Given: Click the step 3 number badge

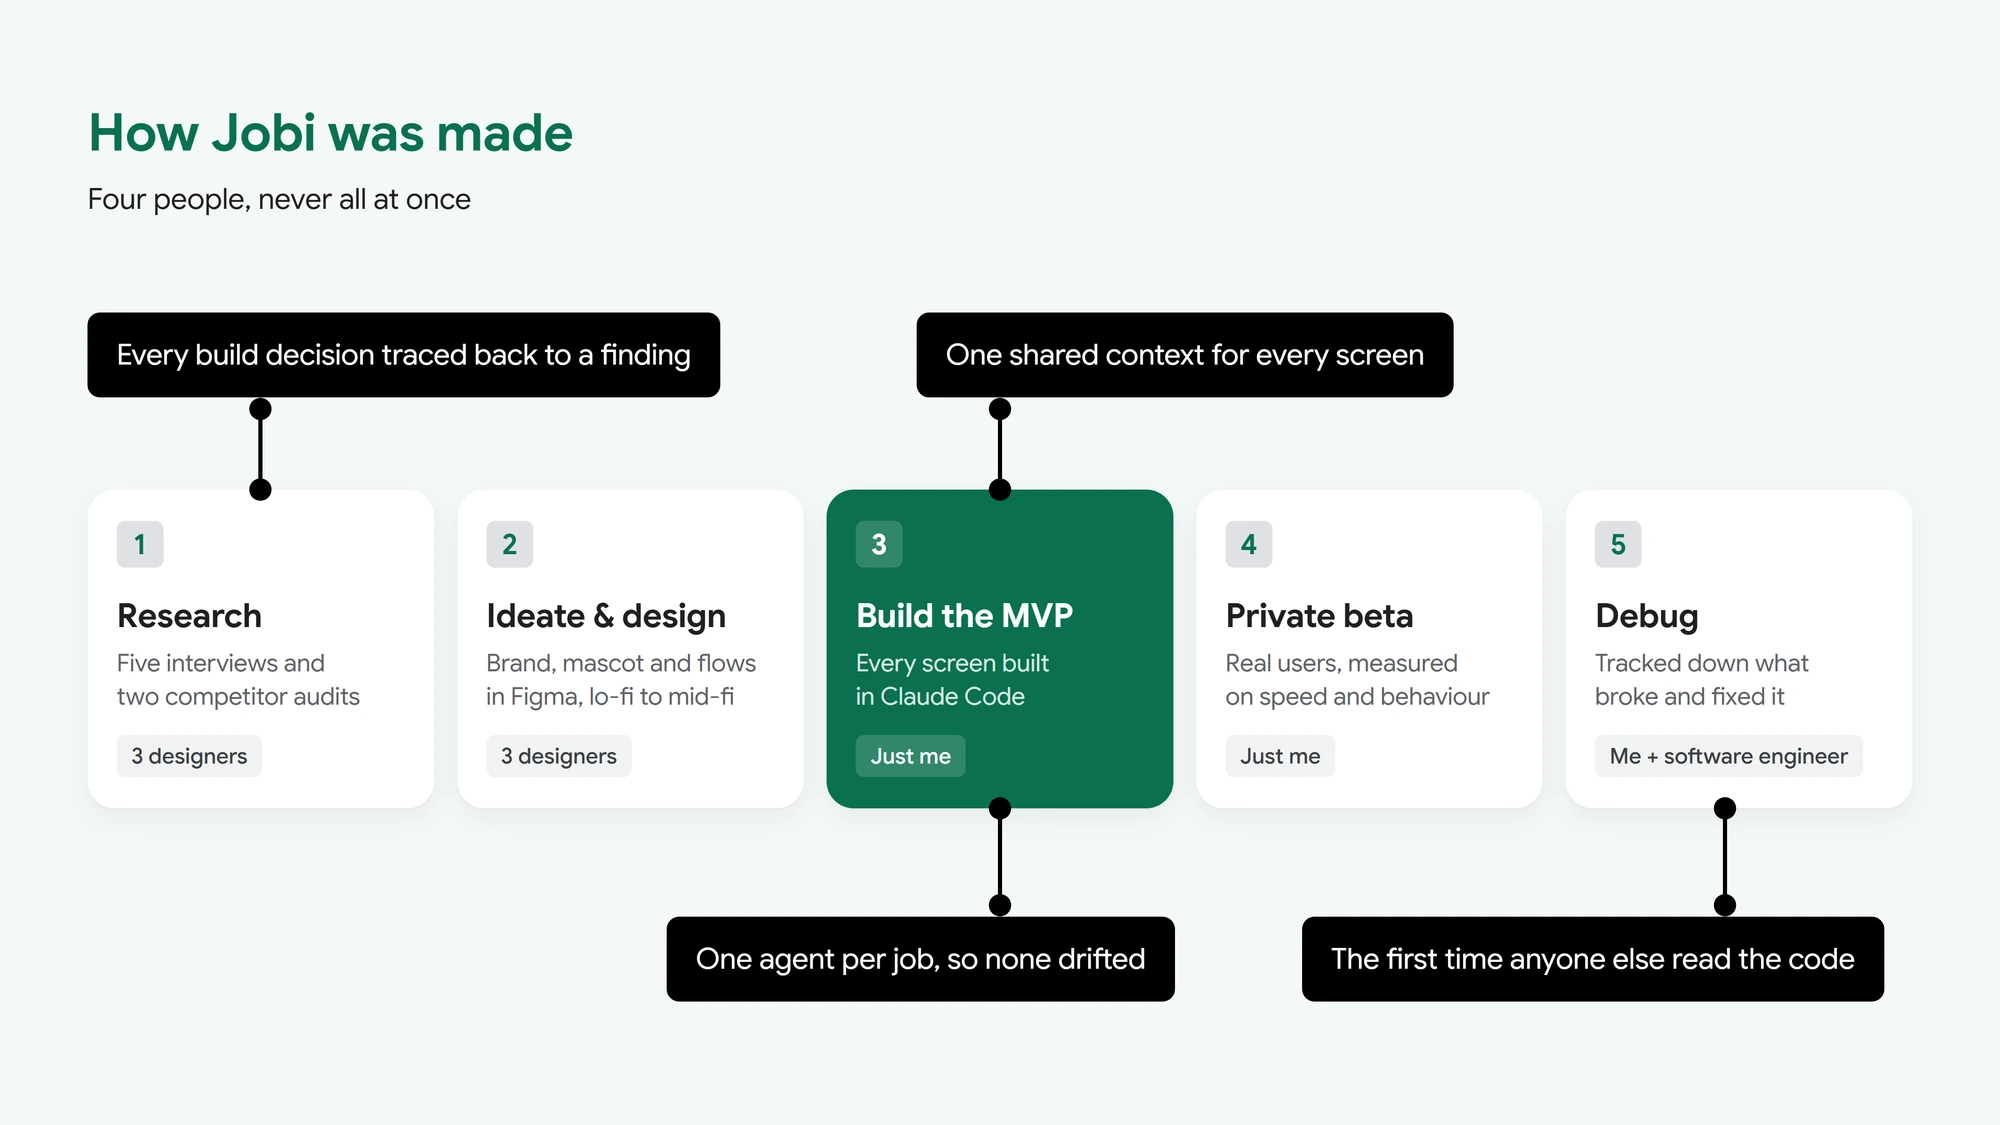Looking at the screenshot, I should pos(879,544).
